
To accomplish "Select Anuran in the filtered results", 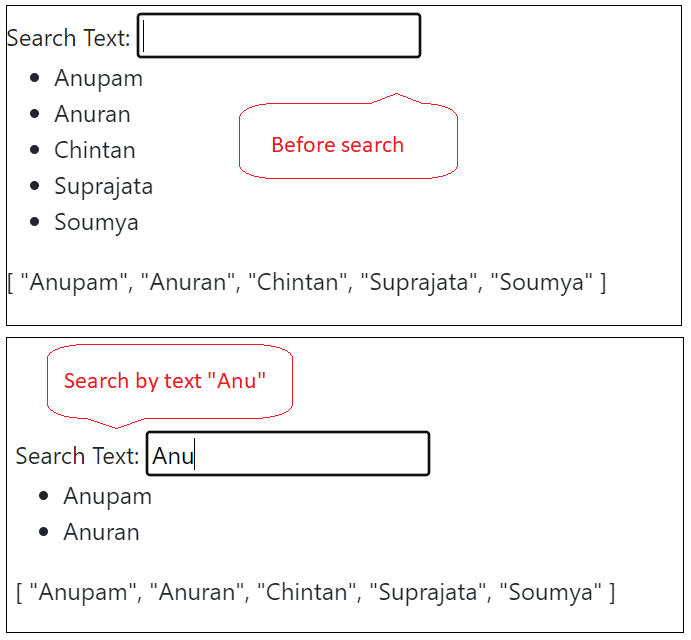I will (101, 532).
